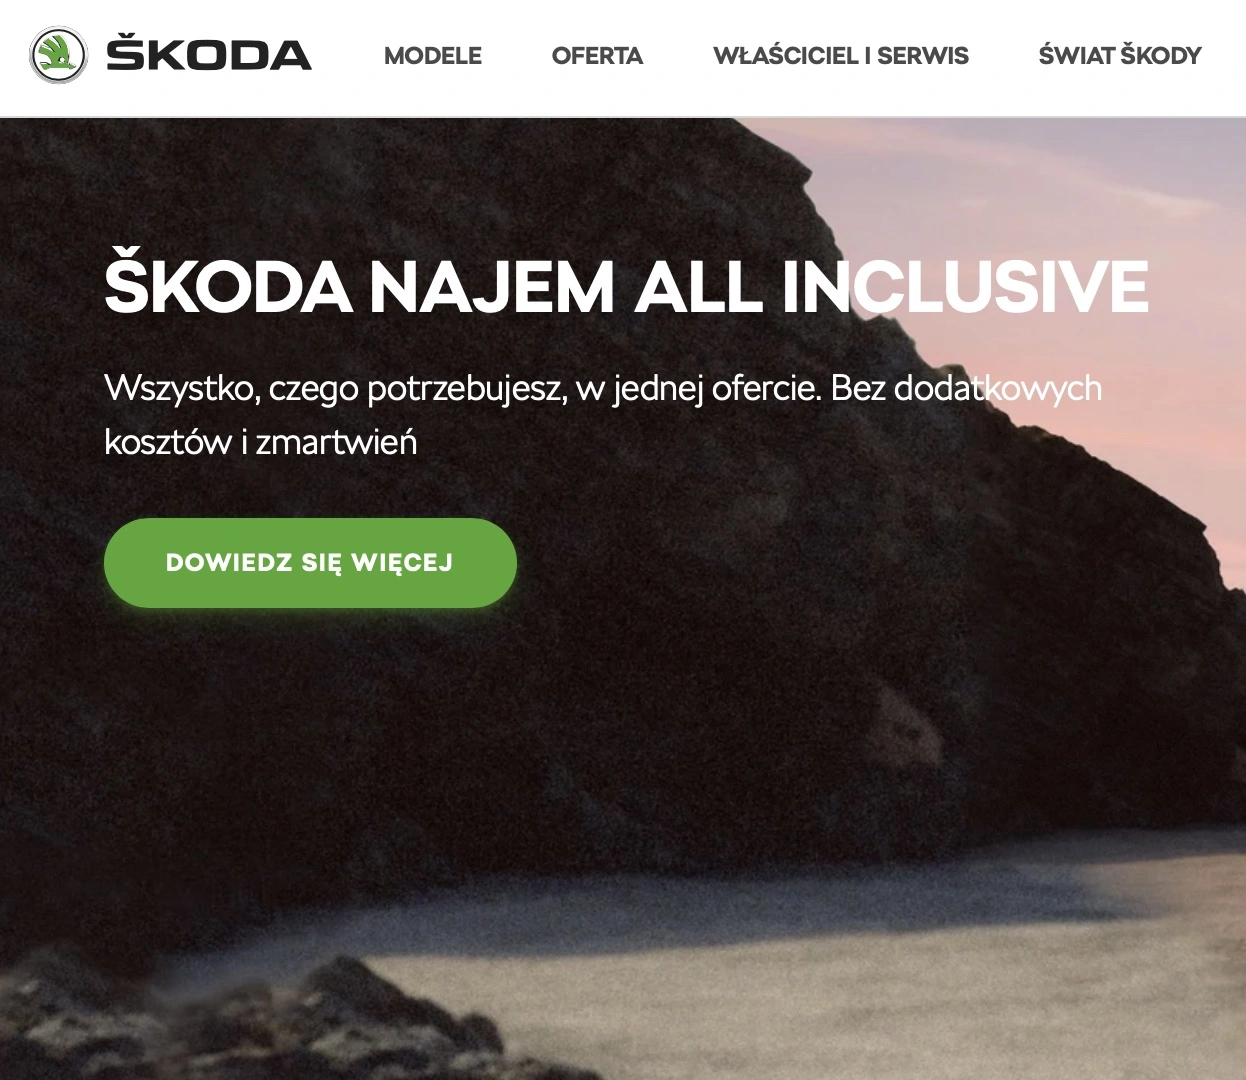Open the OFERTA menu item

coord(597,56)
